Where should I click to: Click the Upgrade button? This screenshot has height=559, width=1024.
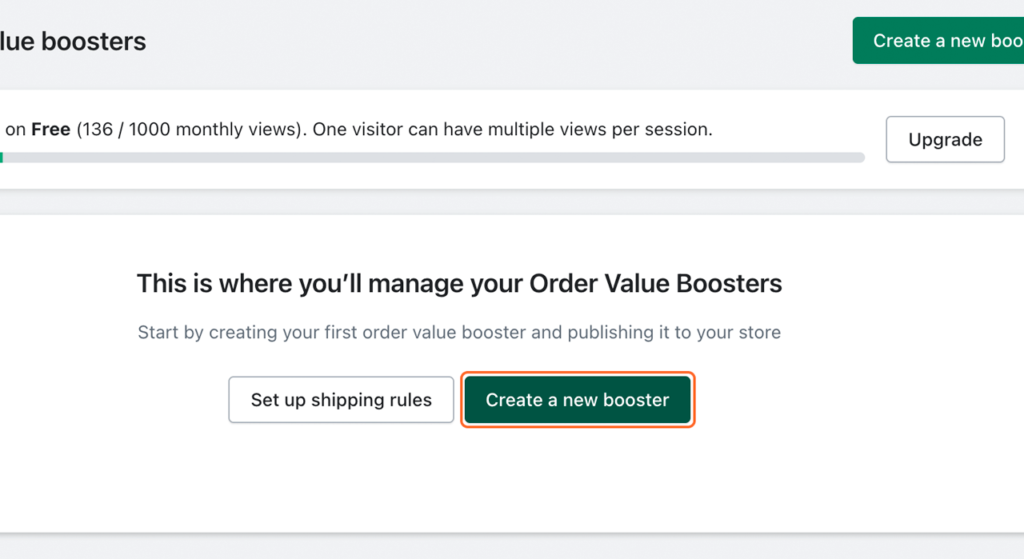pyautogui.click(x=944, y=140)
